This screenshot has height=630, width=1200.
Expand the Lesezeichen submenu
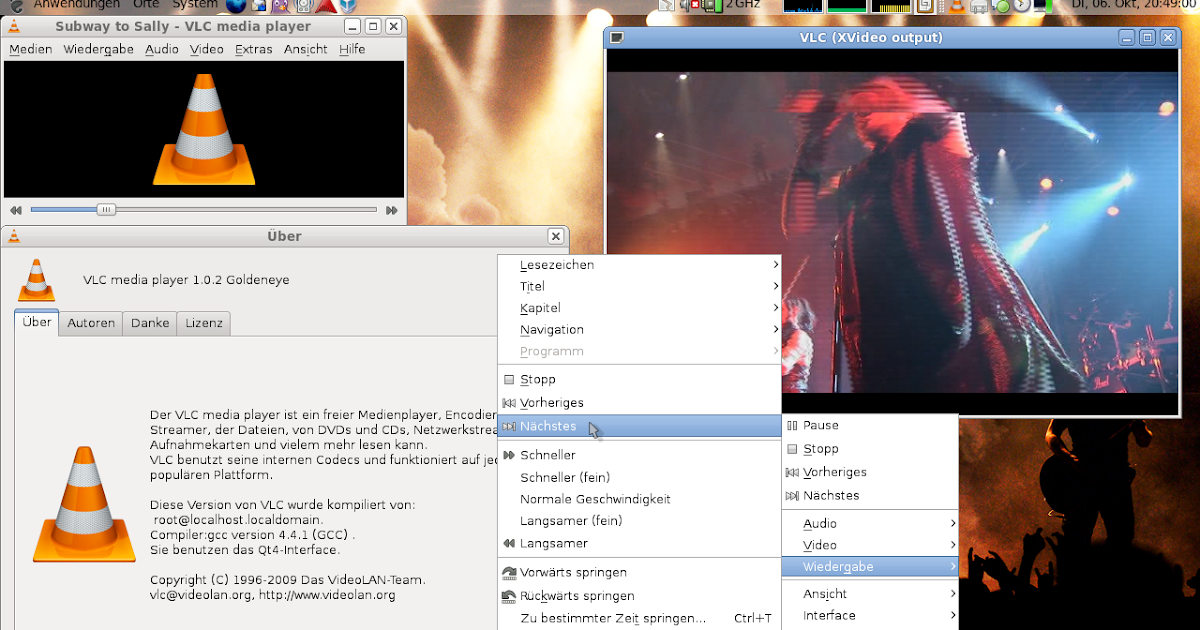tap(640, 265)
